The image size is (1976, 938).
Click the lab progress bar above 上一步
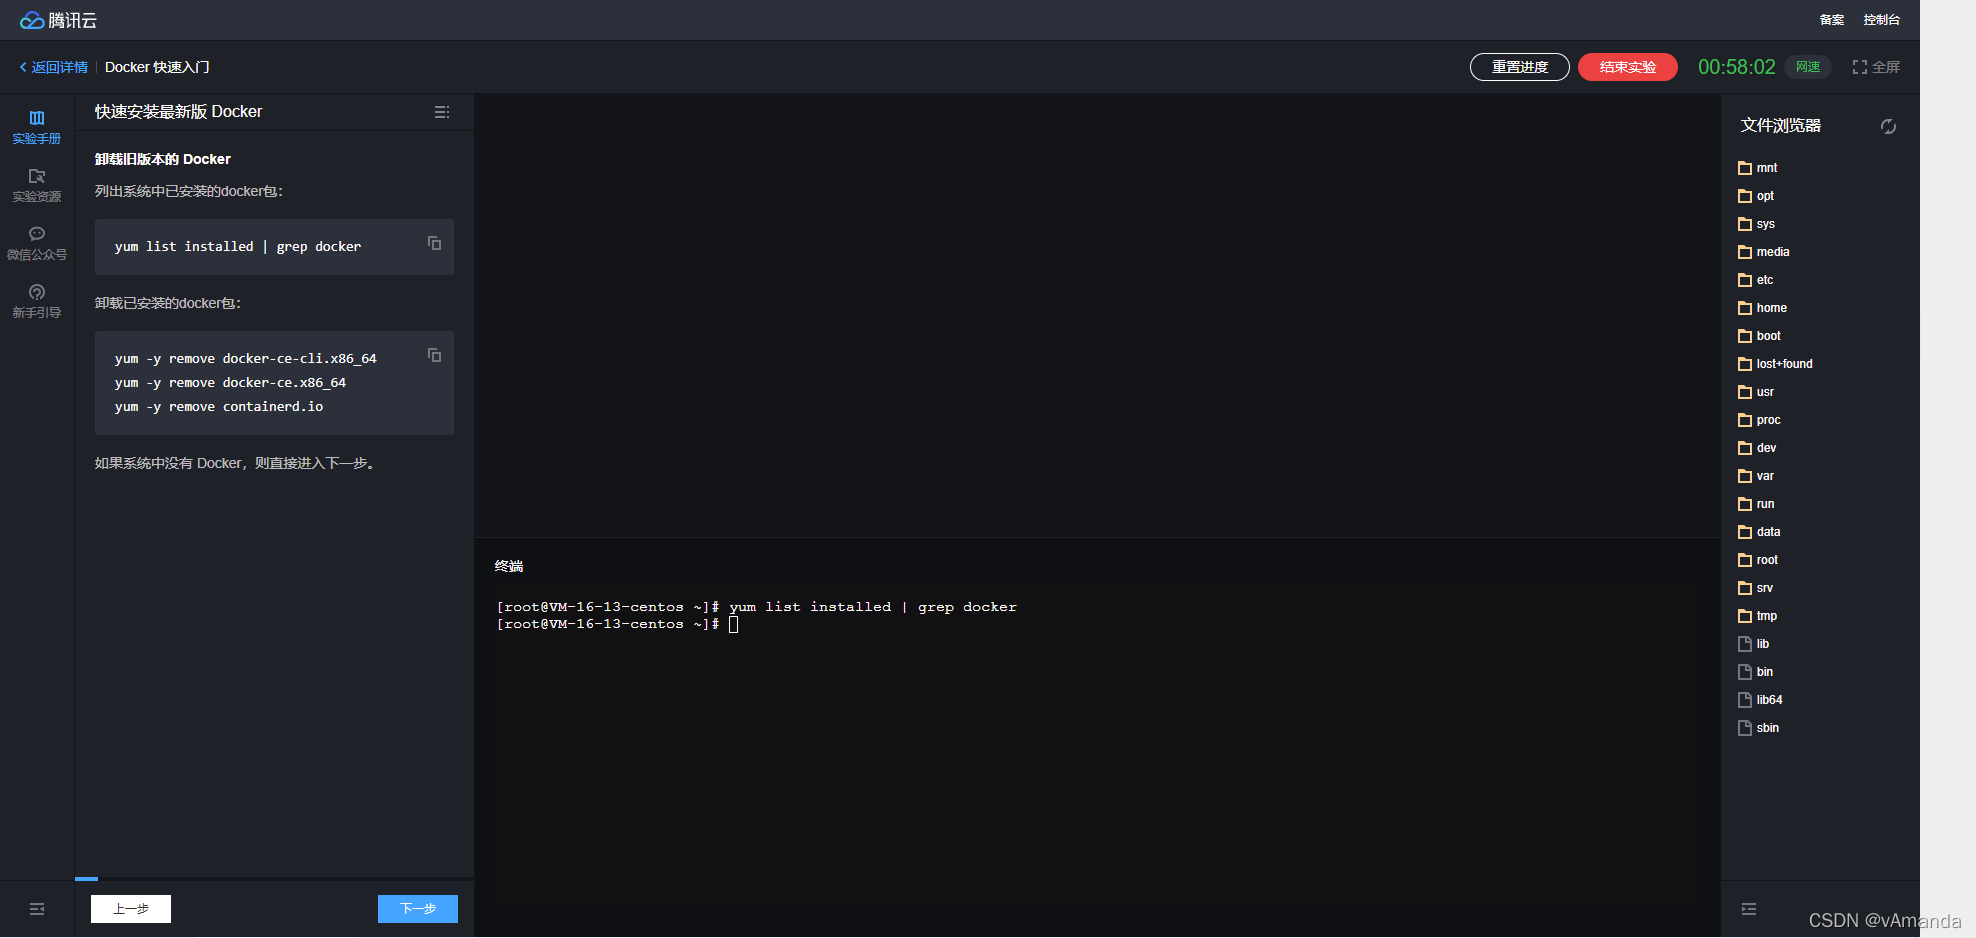[274, 879]
